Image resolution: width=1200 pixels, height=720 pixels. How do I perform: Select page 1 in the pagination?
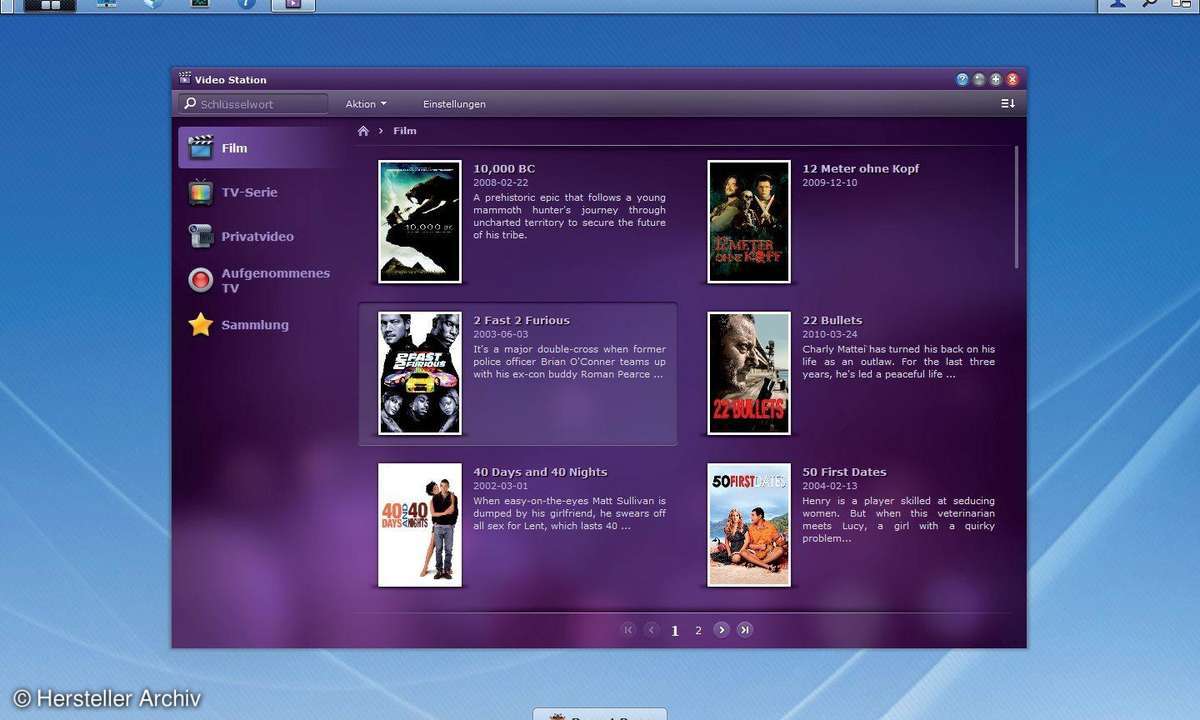coord(675,630)
